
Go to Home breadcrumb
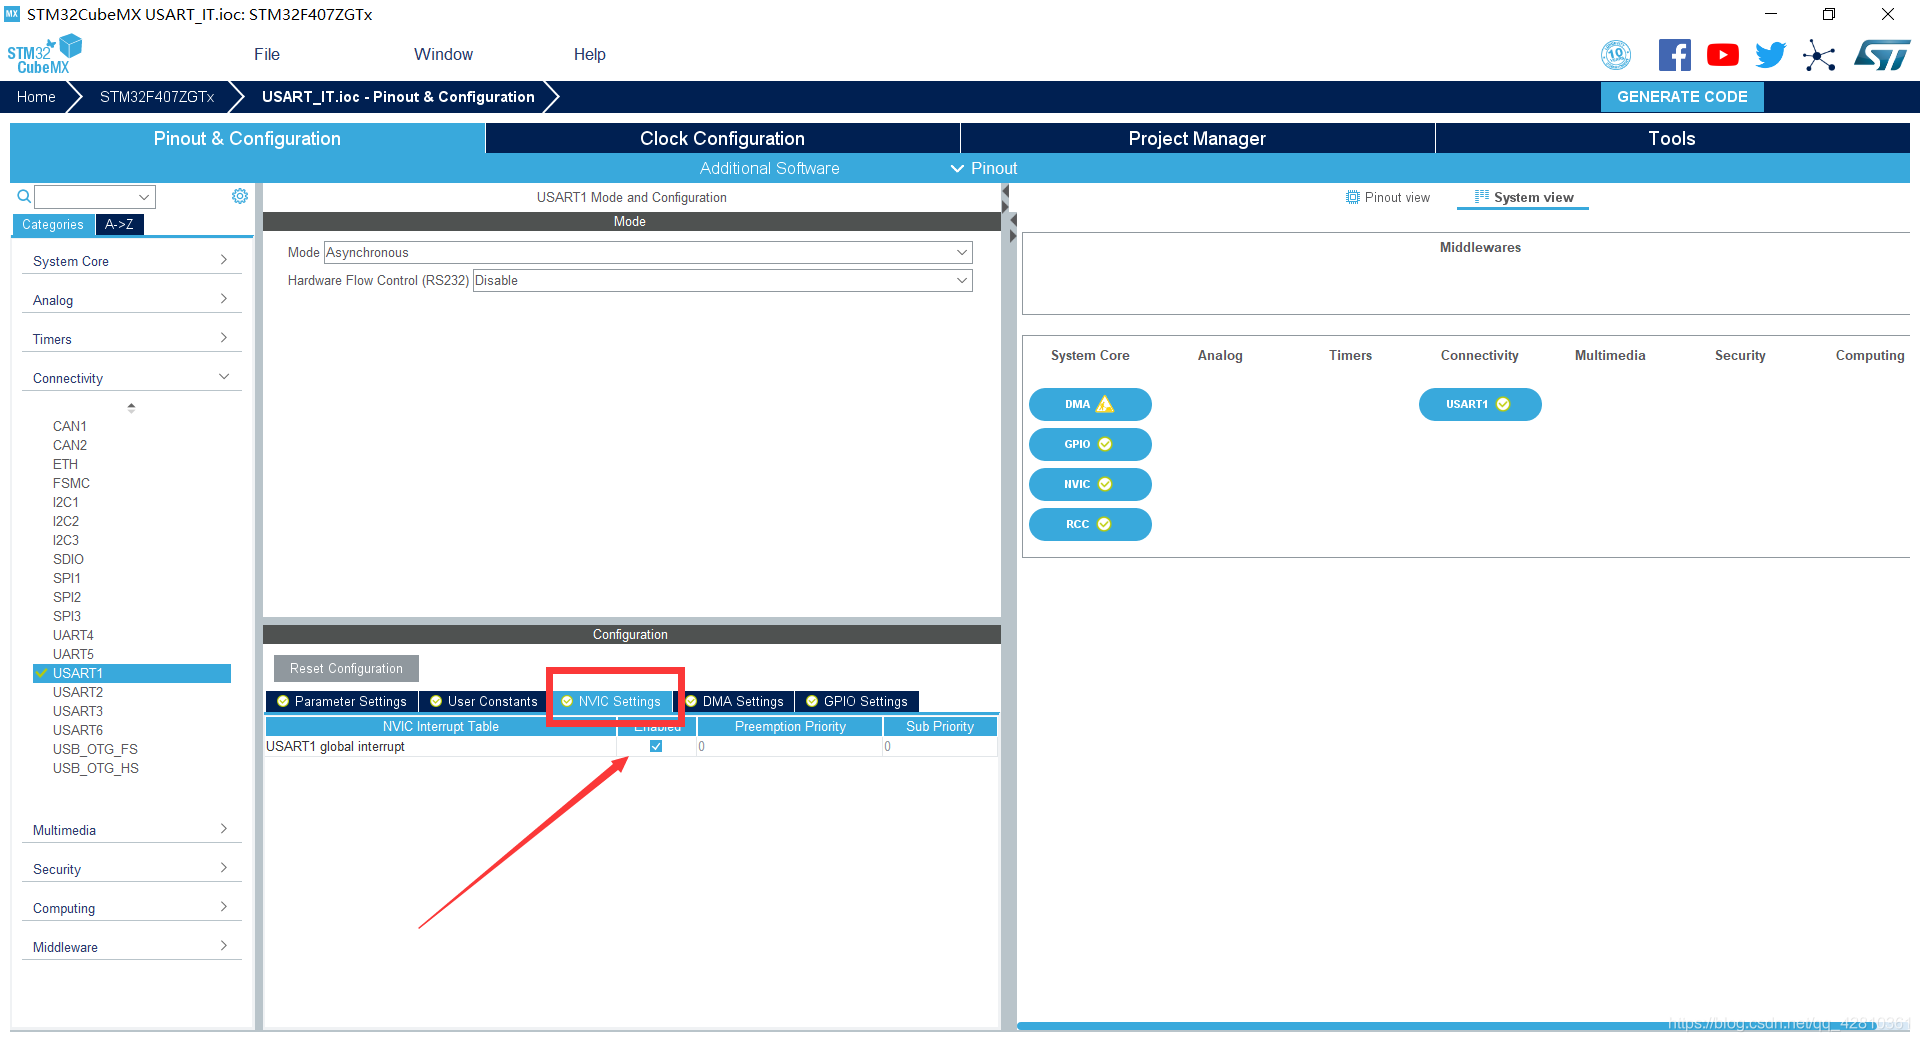(x=36, y=97)
